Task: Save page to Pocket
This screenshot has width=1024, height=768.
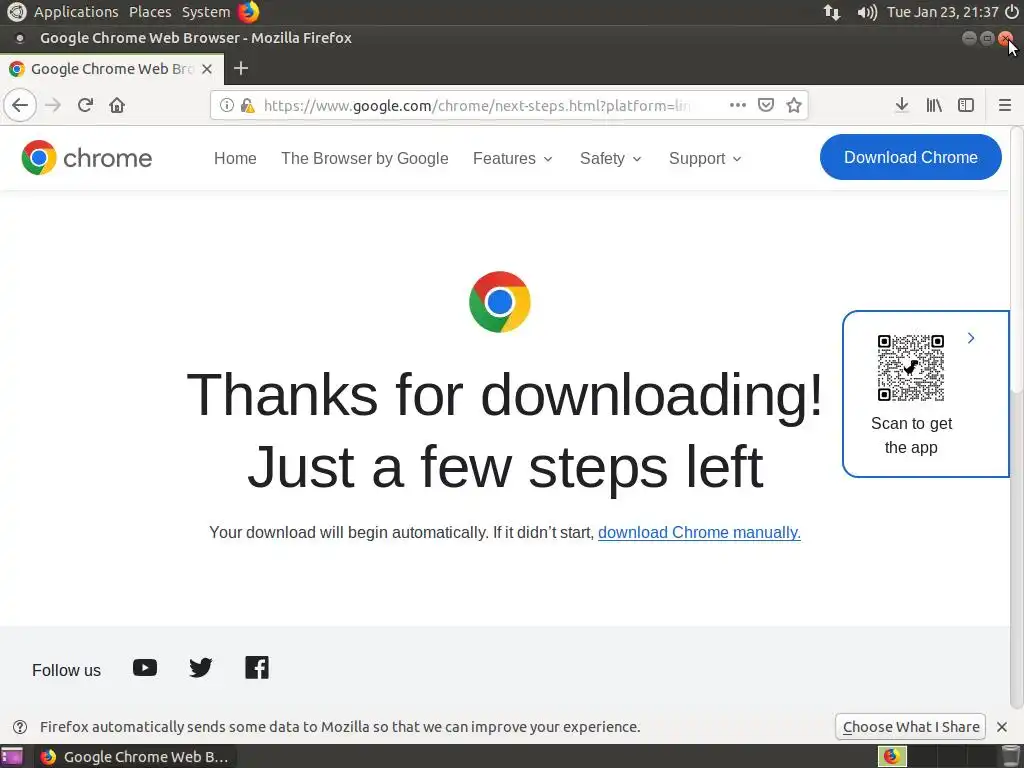Action: coord(766,105)
